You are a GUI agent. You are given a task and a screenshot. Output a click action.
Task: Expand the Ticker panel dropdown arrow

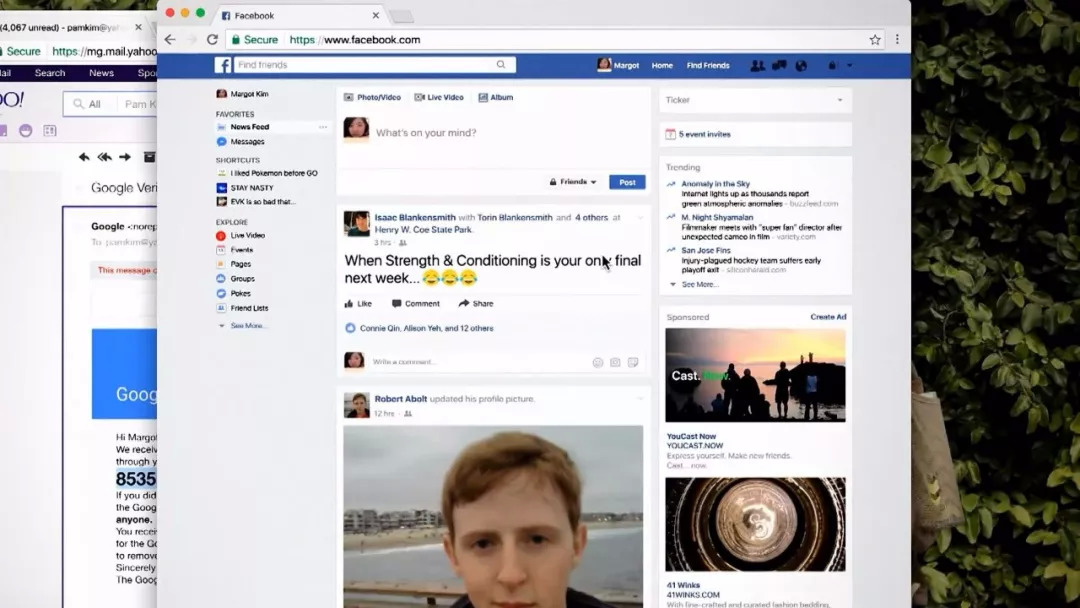839,100
